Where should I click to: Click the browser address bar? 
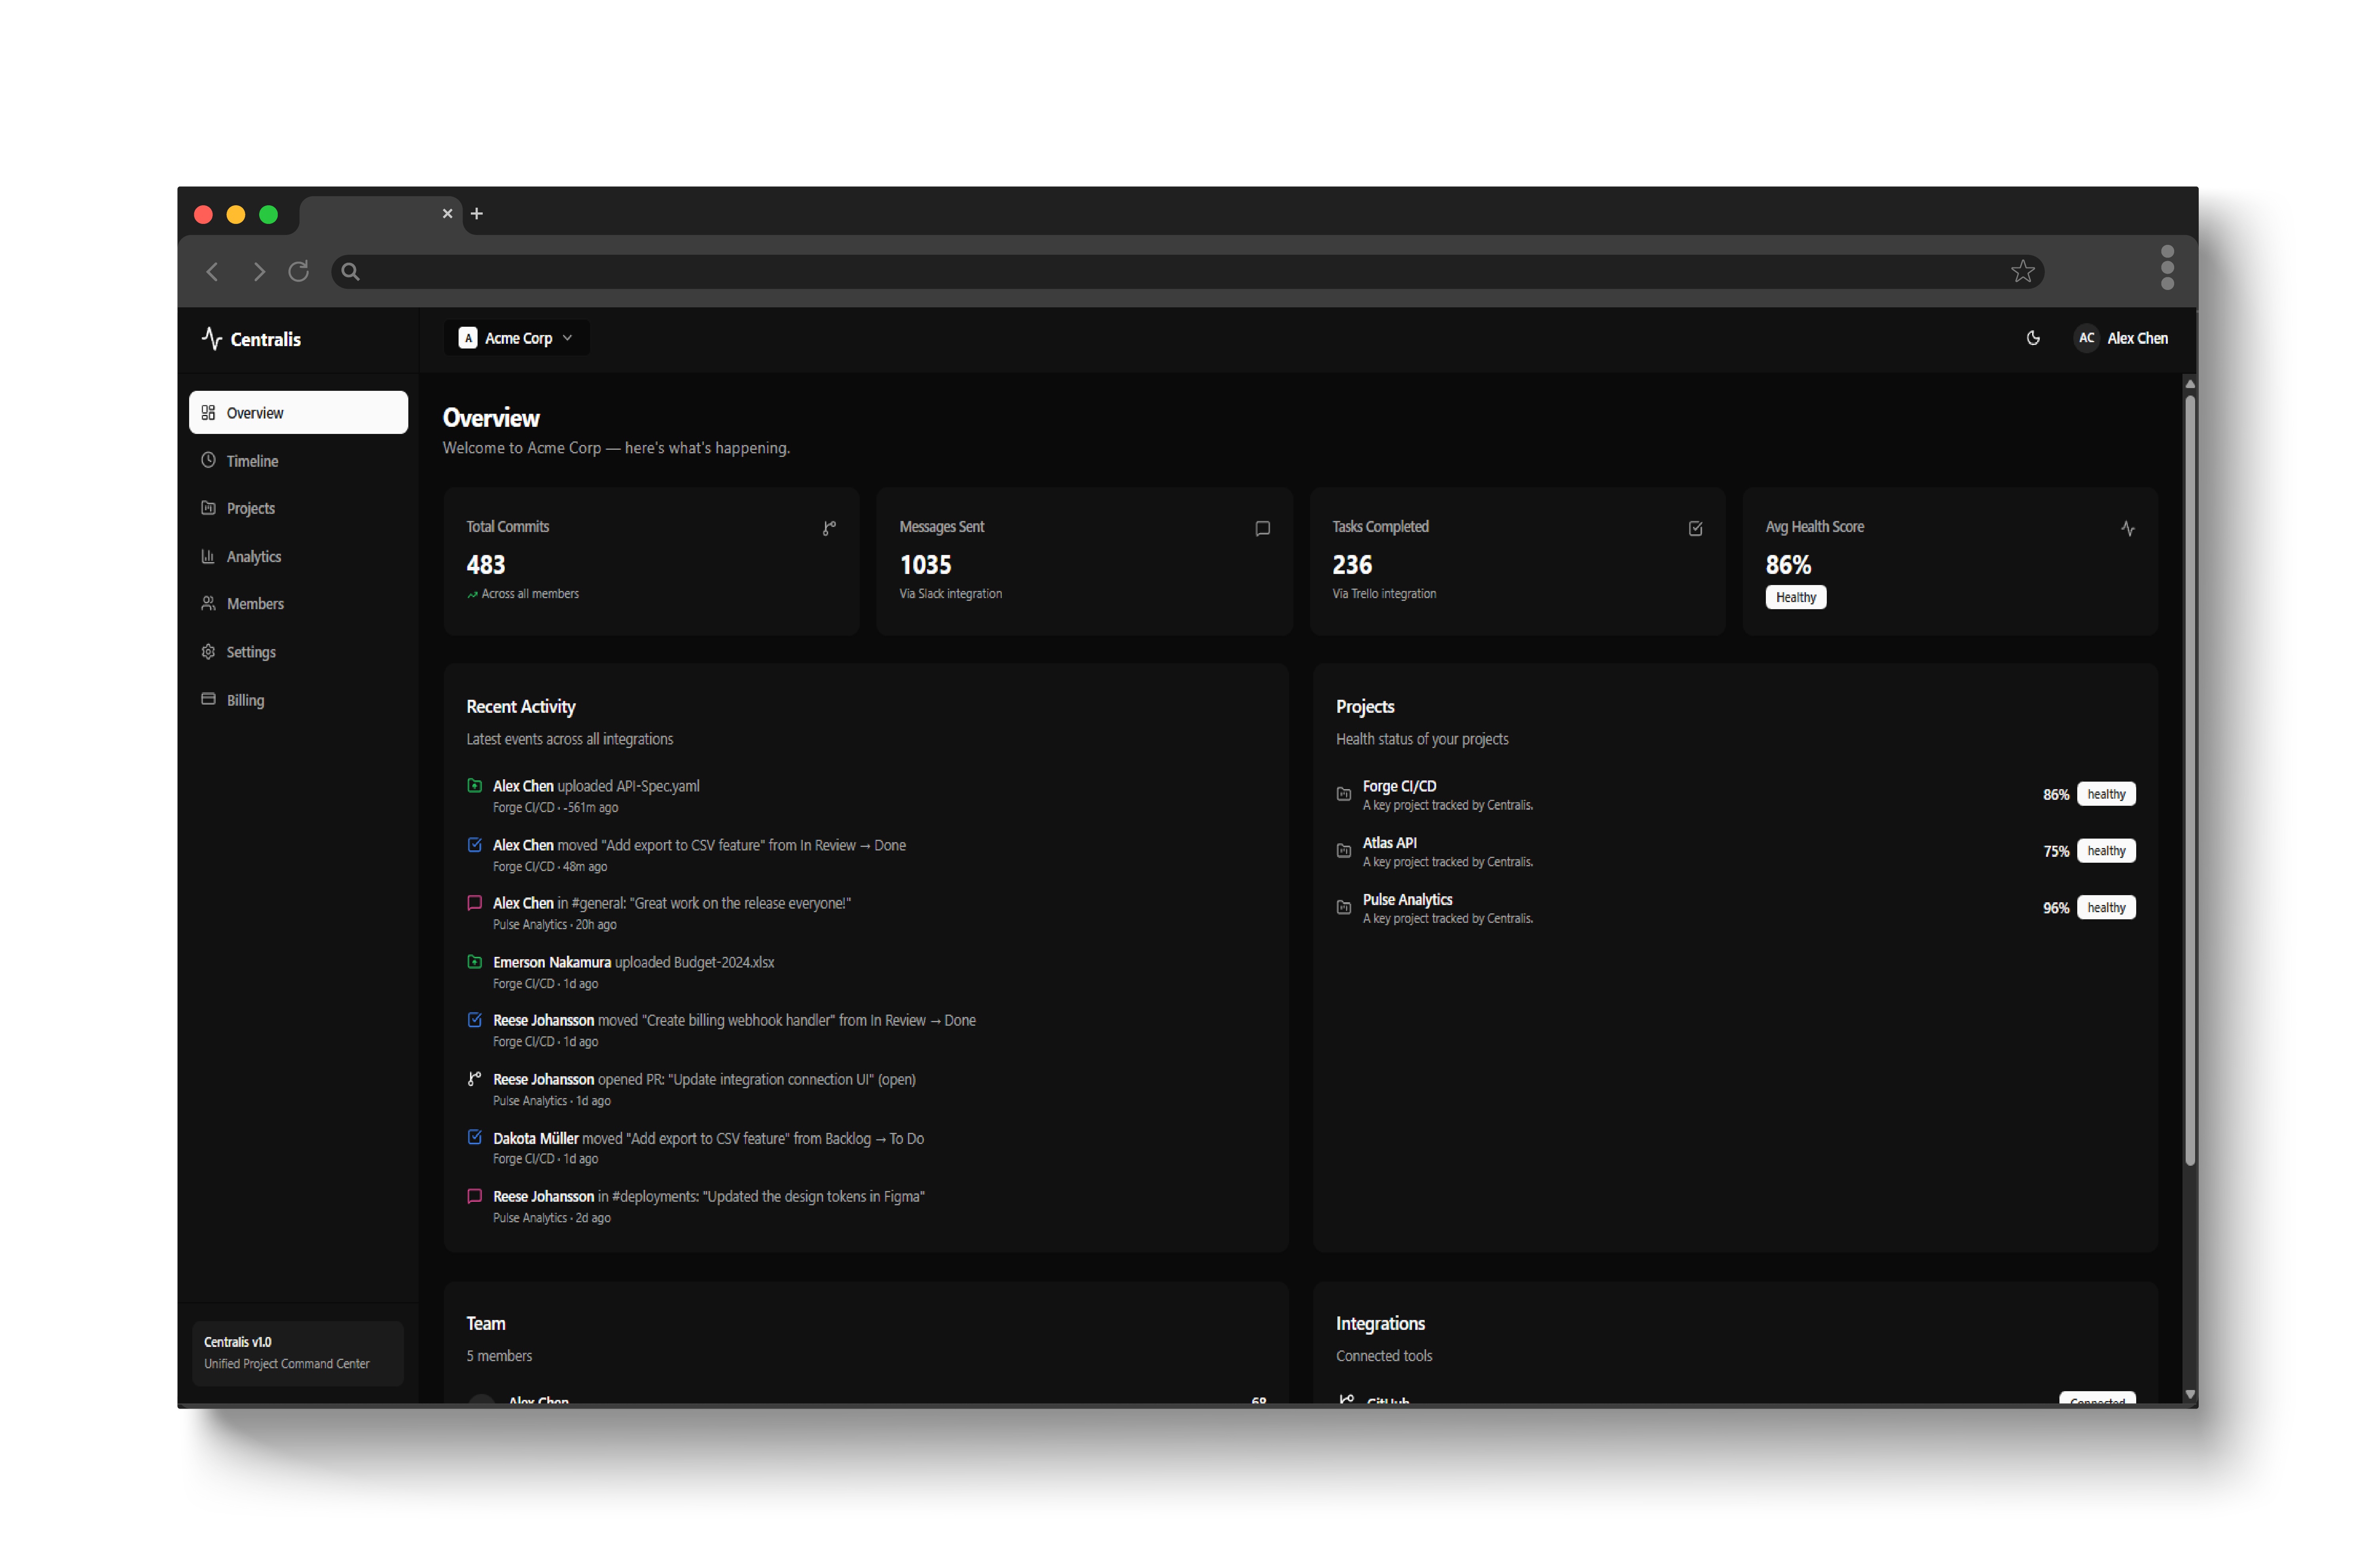pyautogui.click(x=1187, y=272)
